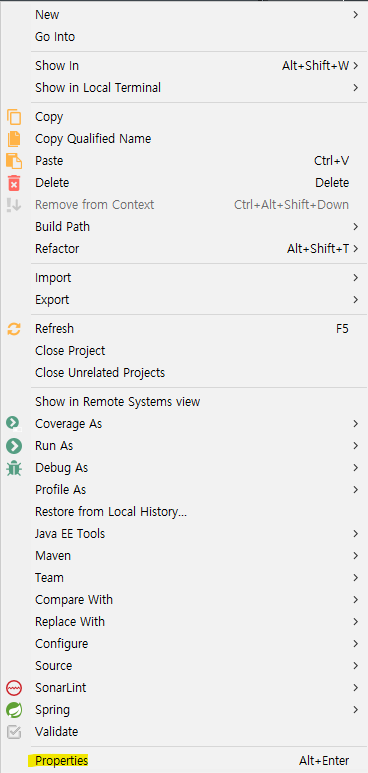The height and width of the screenshot is (773, 368).
Task: Select Show in Remote Systems view
Action: pos(117,402)
